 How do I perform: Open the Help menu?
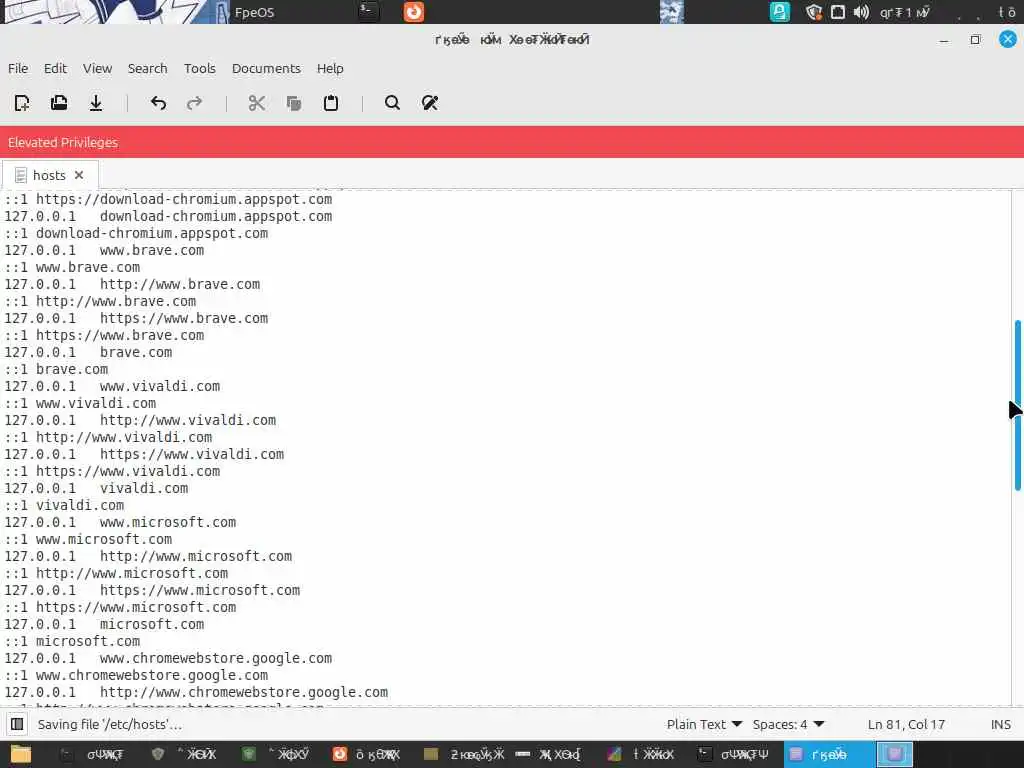click(330, 68)
